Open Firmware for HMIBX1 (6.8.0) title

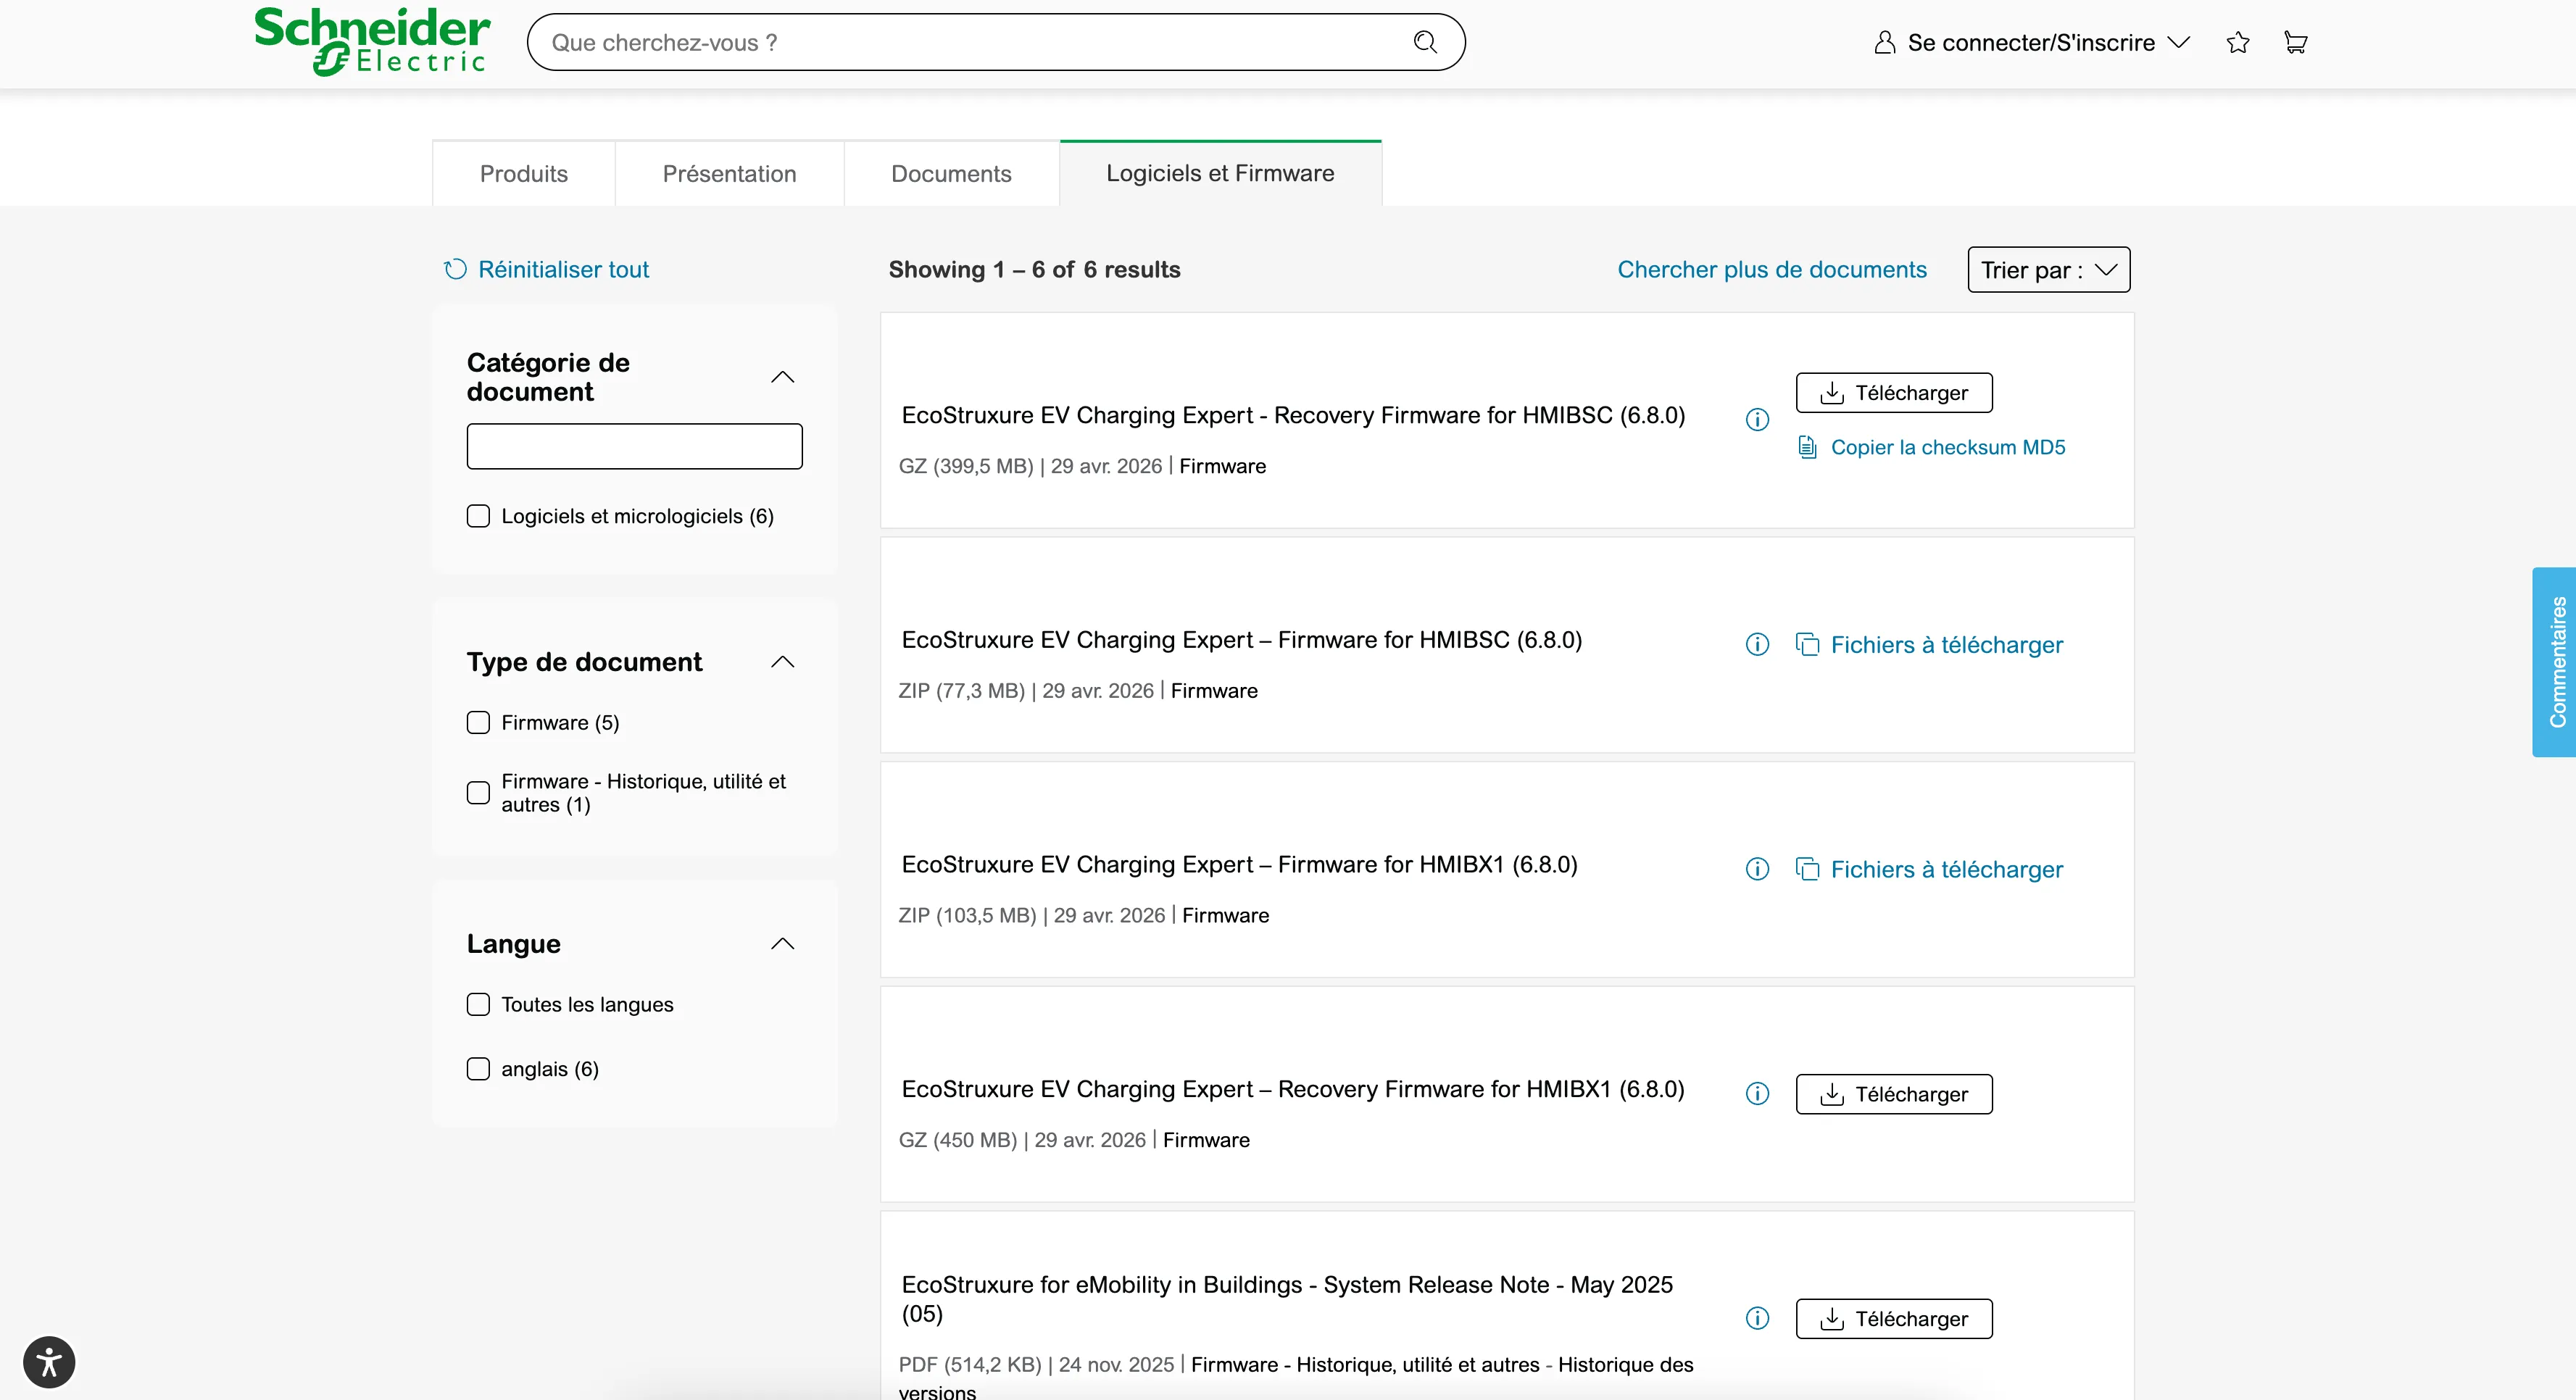[1240, 865]
